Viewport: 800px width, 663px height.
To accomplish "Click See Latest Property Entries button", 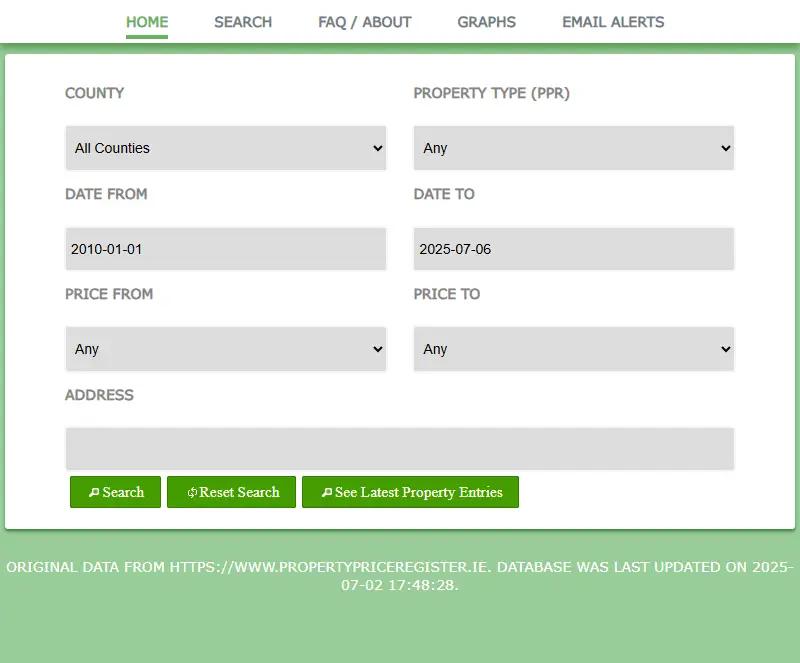I will point(410,492).
